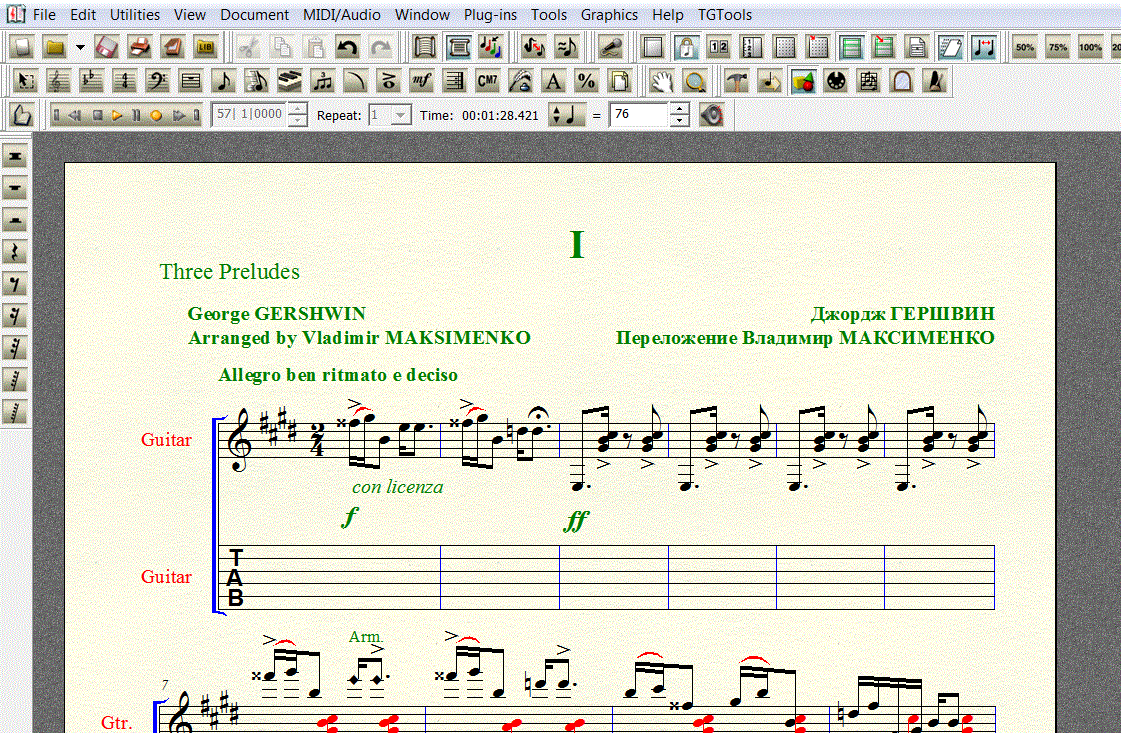Select the Tempo metronome tool

(x=934, y=81)
